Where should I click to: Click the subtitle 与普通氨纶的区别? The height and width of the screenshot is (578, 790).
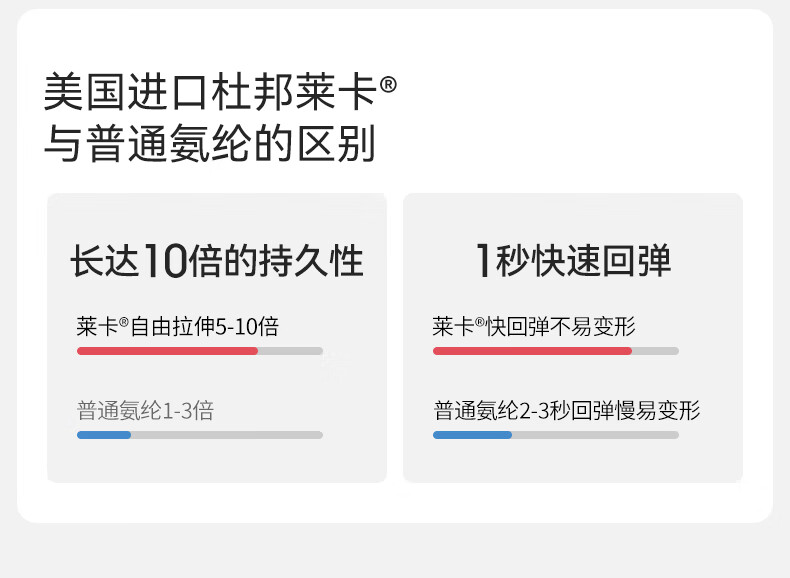[x=210, y=144]
